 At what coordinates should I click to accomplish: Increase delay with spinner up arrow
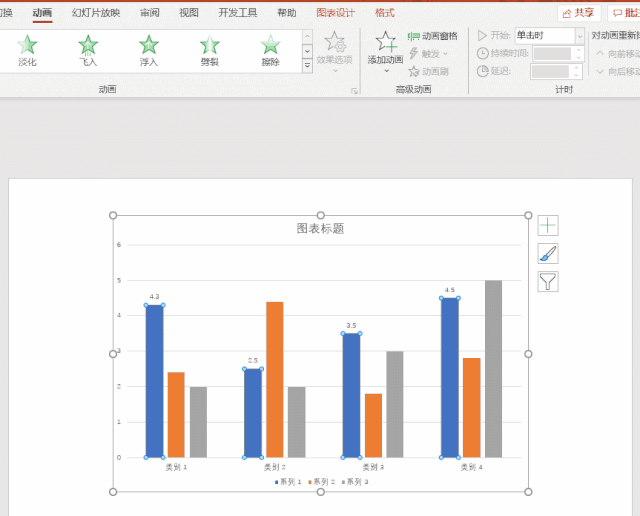[x=576, y=68]
